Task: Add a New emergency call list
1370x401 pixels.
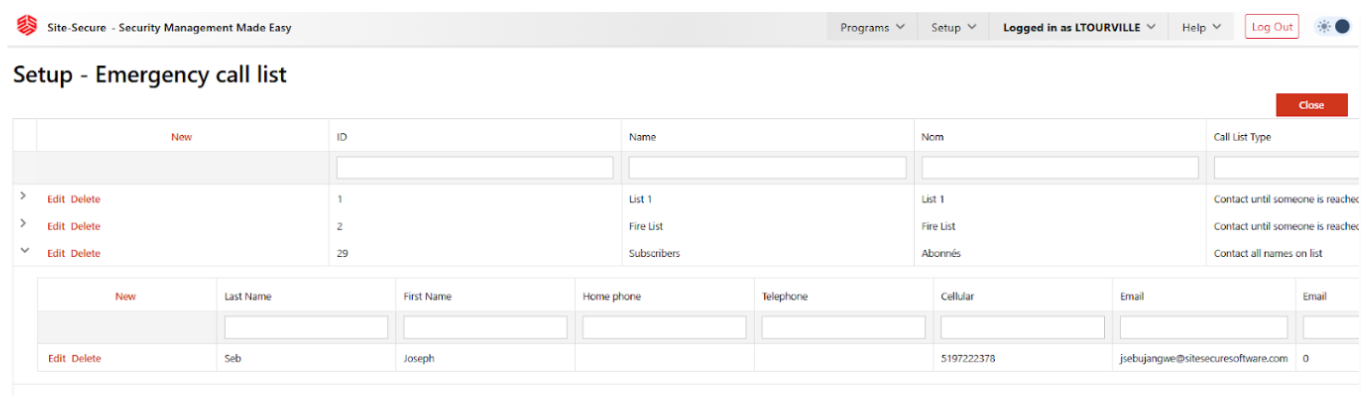Action: pyautogui.click(x=181, y=137)
